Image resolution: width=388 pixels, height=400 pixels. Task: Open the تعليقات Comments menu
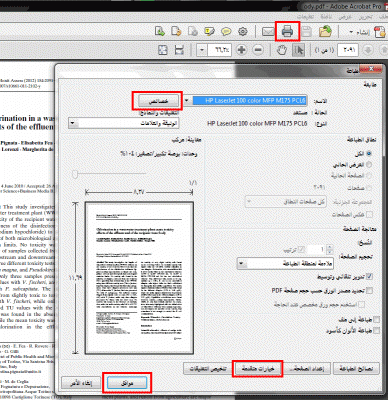[305, 17]
